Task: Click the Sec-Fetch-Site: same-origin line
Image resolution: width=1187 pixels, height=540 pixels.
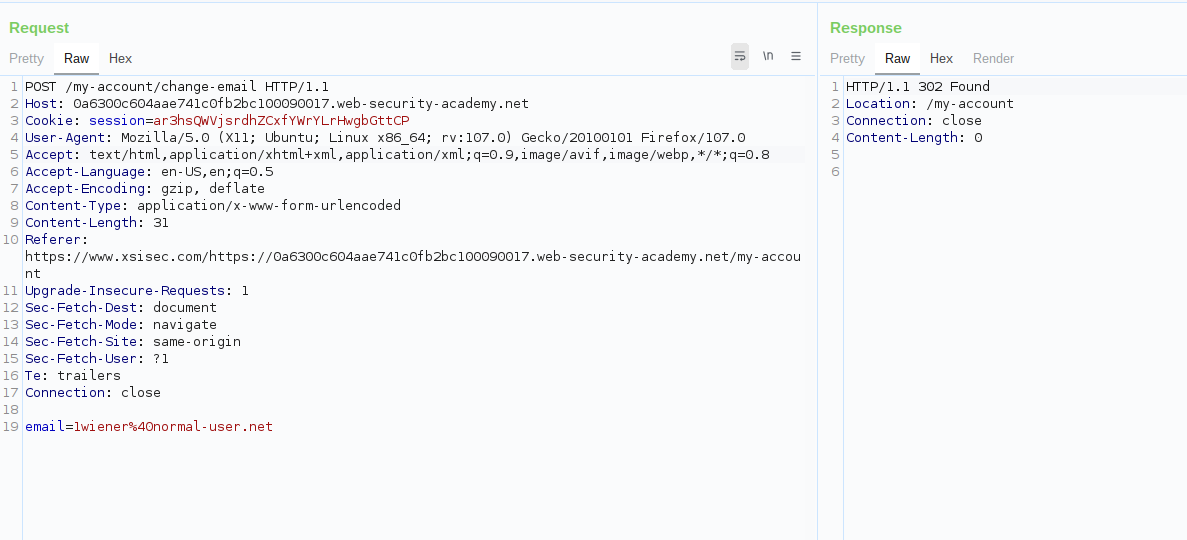Action: pos(133,342)
